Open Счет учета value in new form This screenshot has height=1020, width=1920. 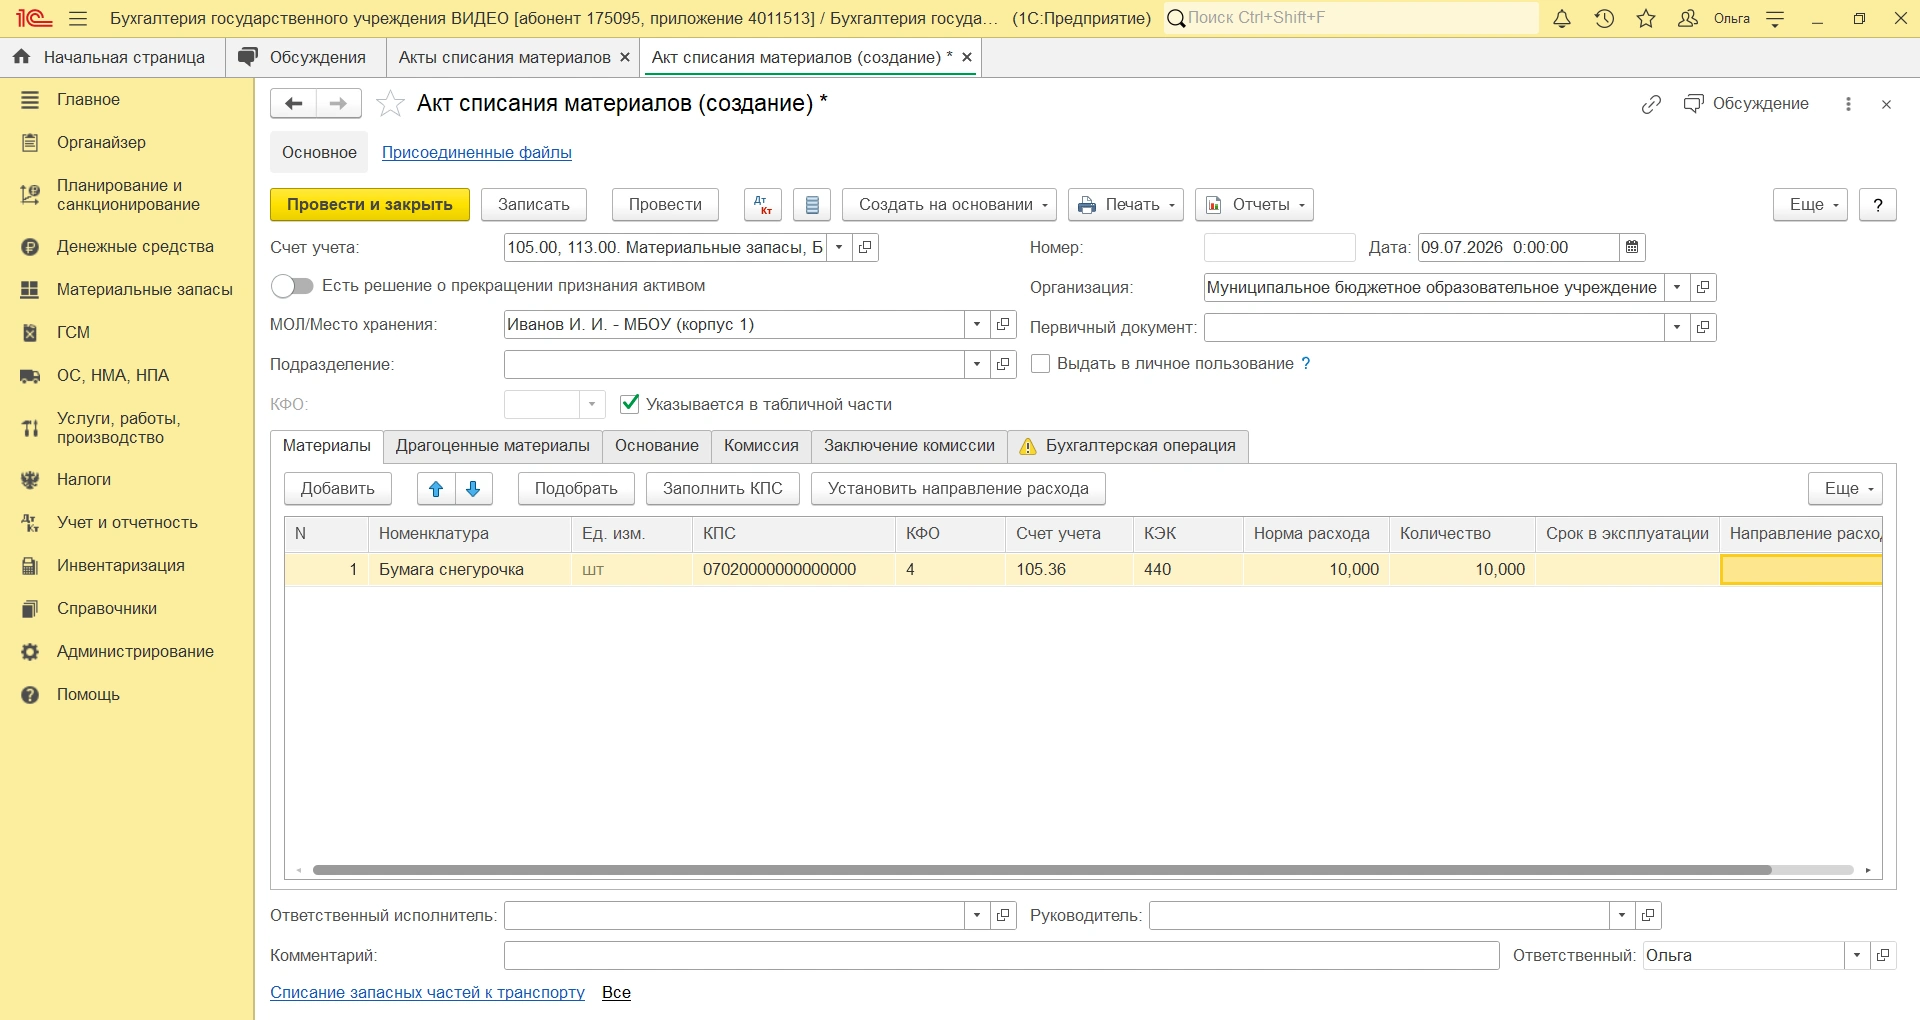click(866, 247)
